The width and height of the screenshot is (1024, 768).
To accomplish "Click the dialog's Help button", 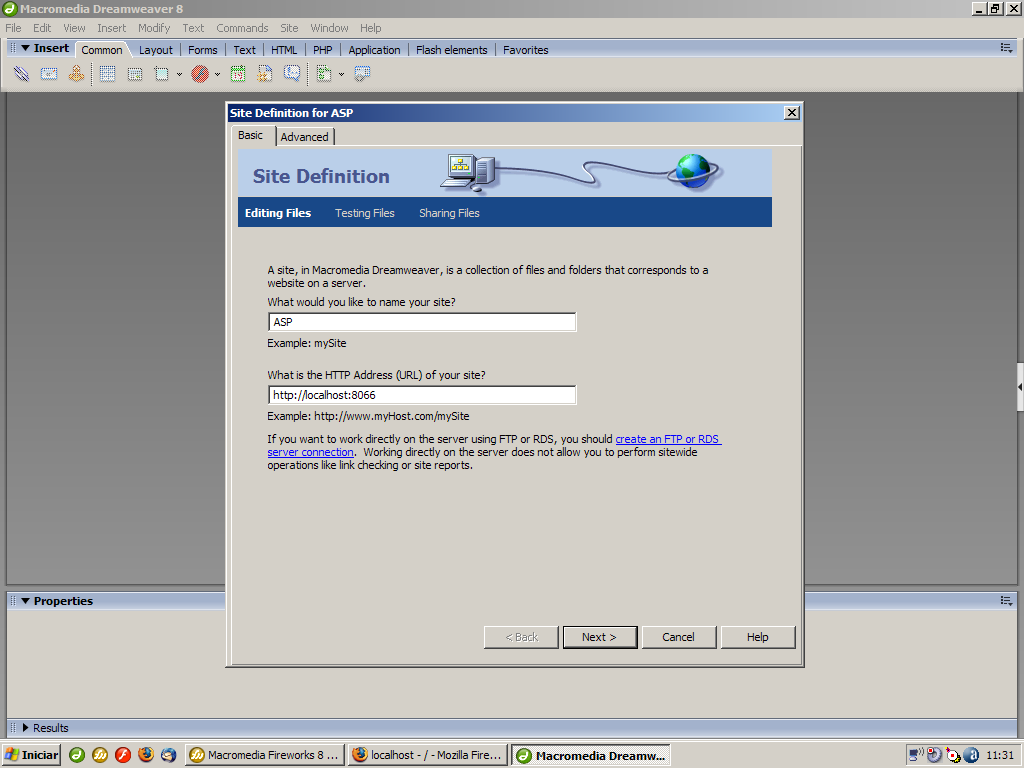I will coord(758,637).
